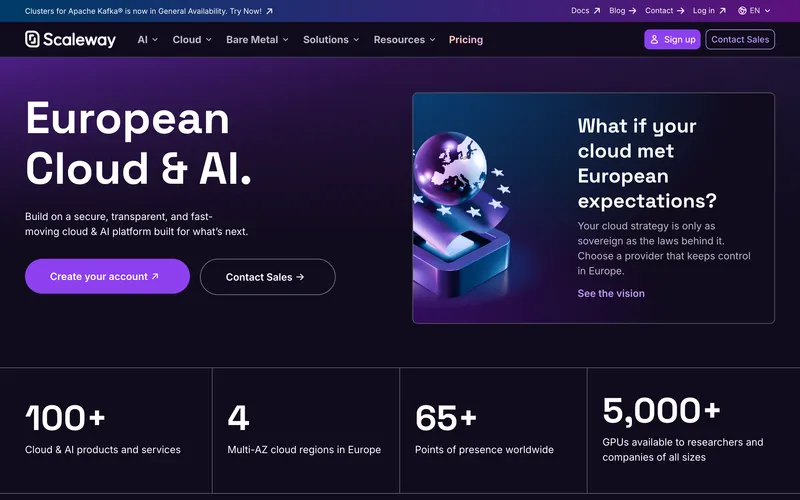The image size is (800, 500).
Task: Open the Log in link
Action: 709,11
